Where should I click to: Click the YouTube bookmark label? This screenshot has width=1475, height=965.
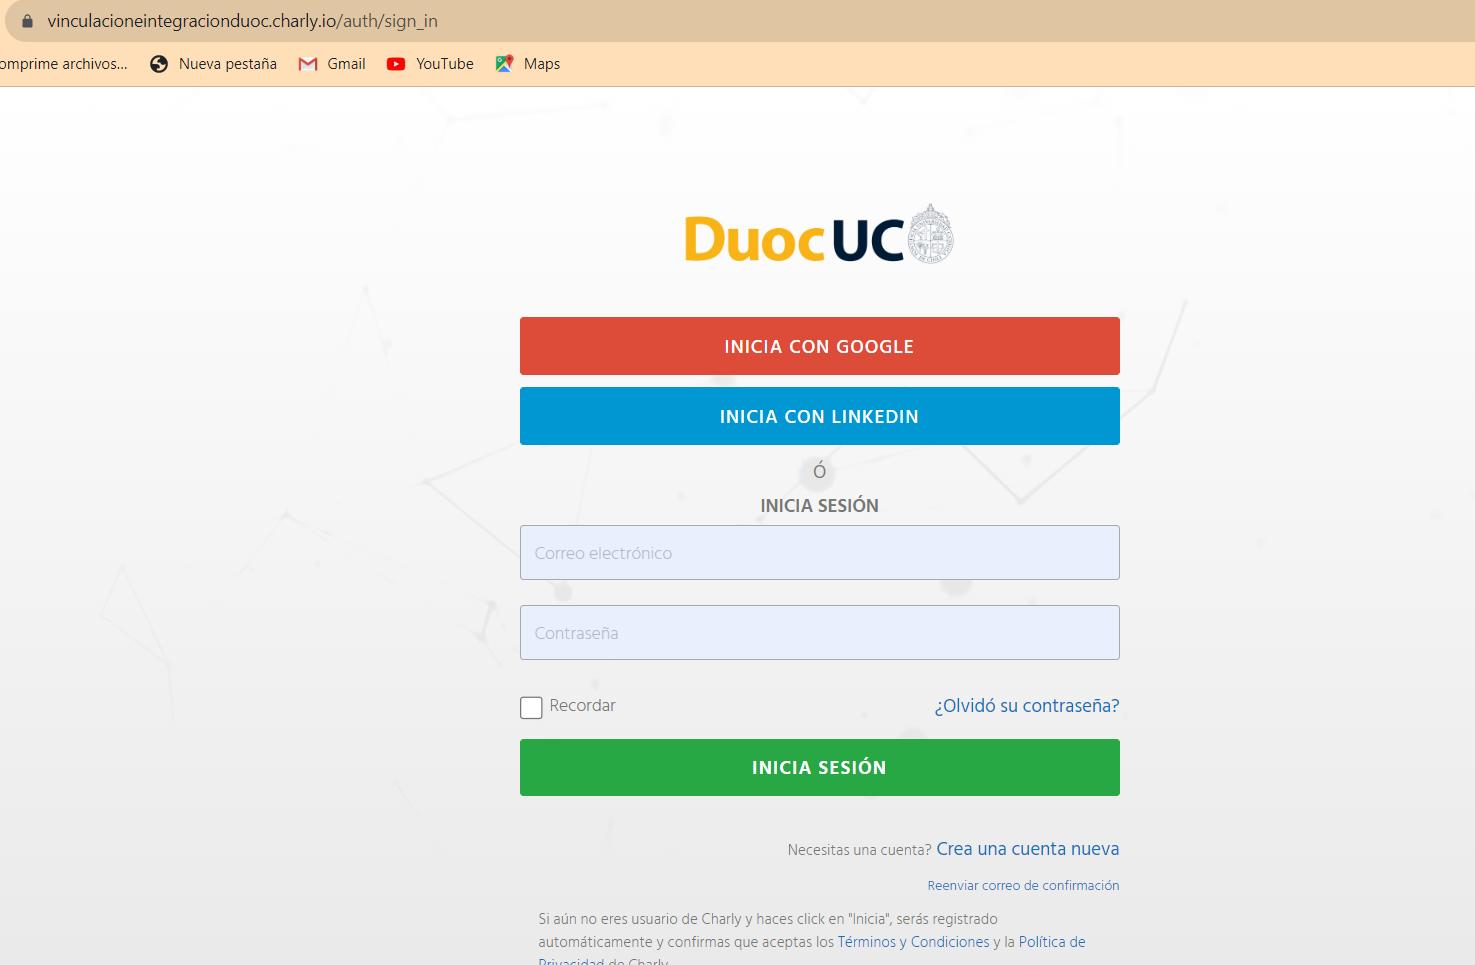(x=445, y=64)
